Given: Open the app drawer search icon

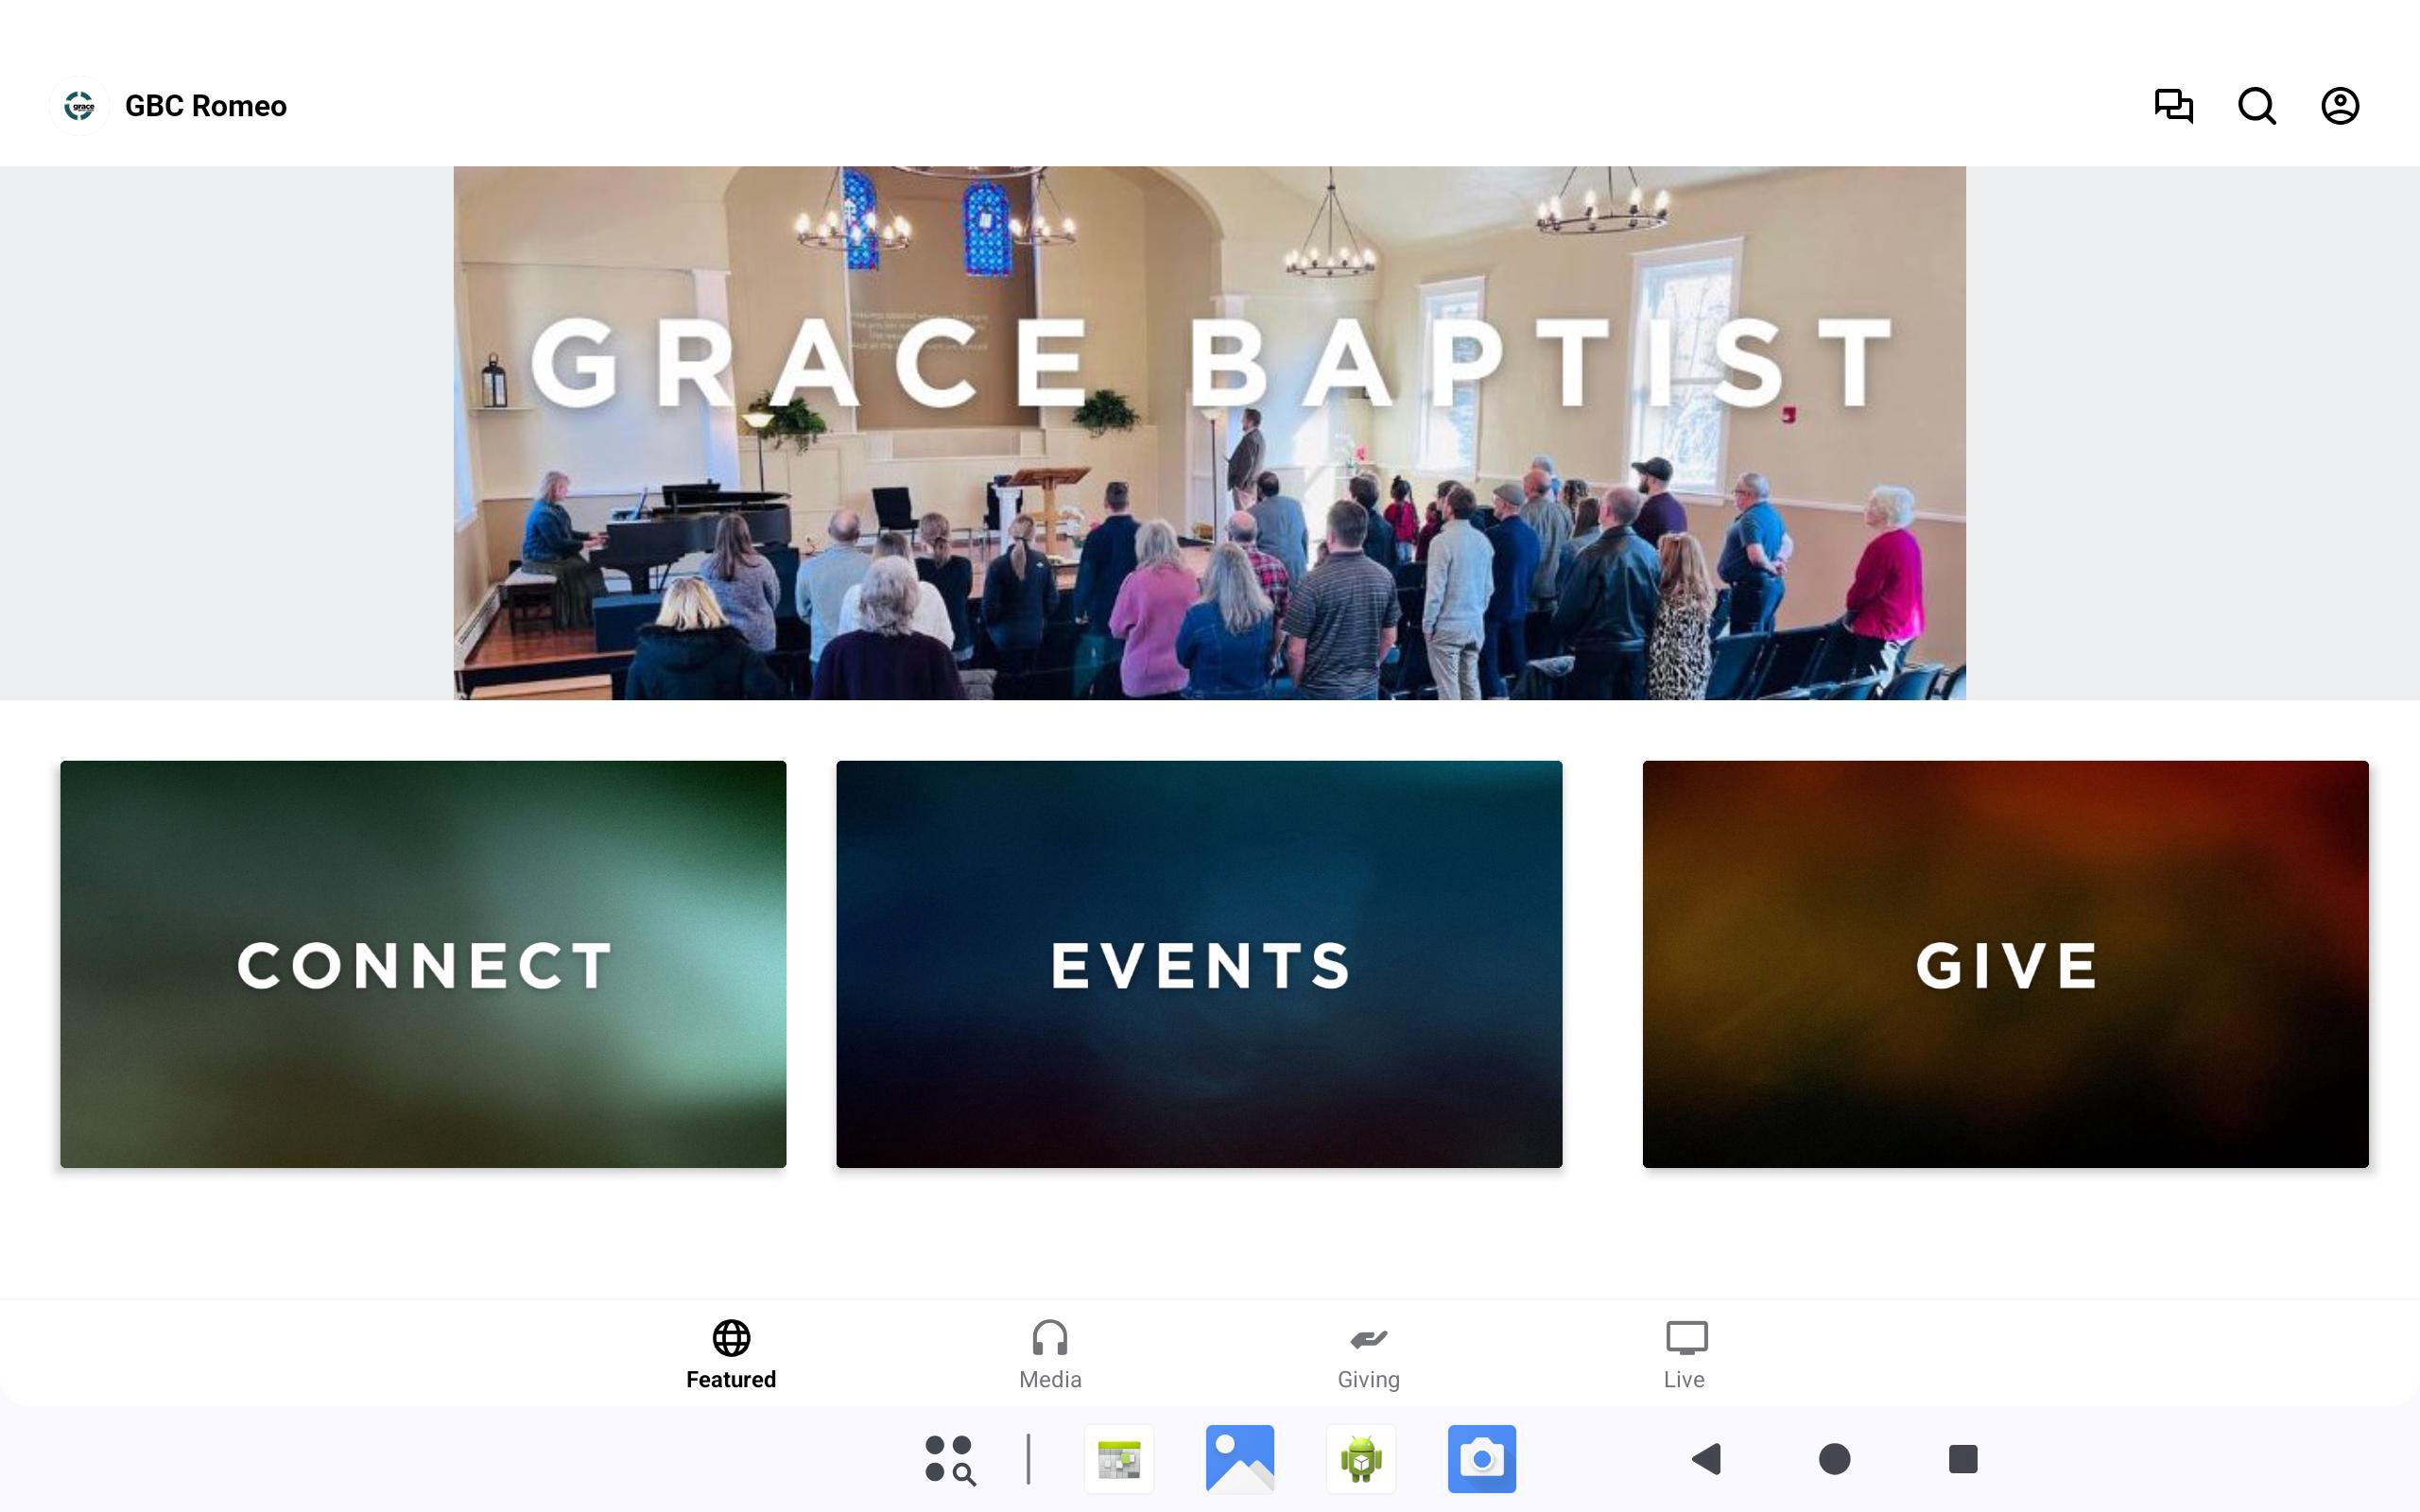Looking at the screenshot, I should pyautogui.click(x=949, y=1459).
